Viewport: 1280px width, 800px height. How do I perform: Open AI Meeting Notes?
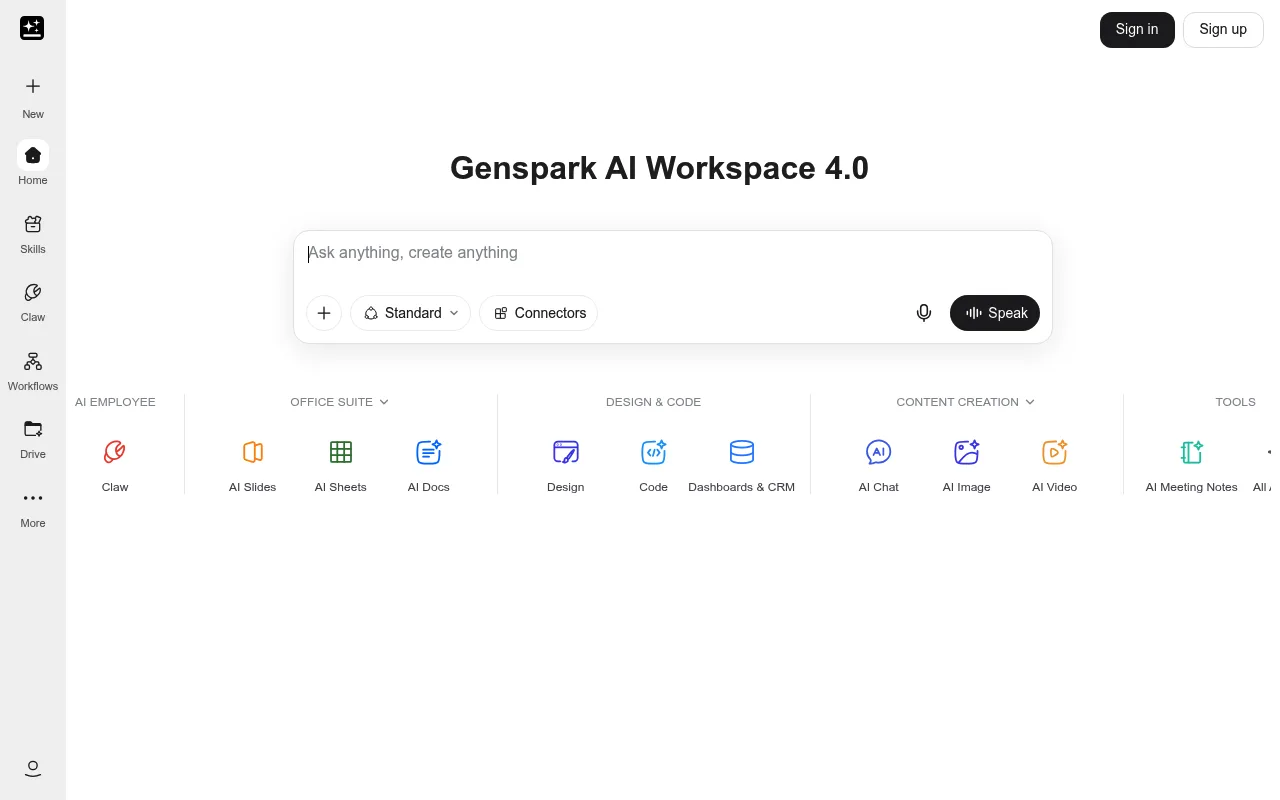pyautogui.click(x=1192, y=465)
